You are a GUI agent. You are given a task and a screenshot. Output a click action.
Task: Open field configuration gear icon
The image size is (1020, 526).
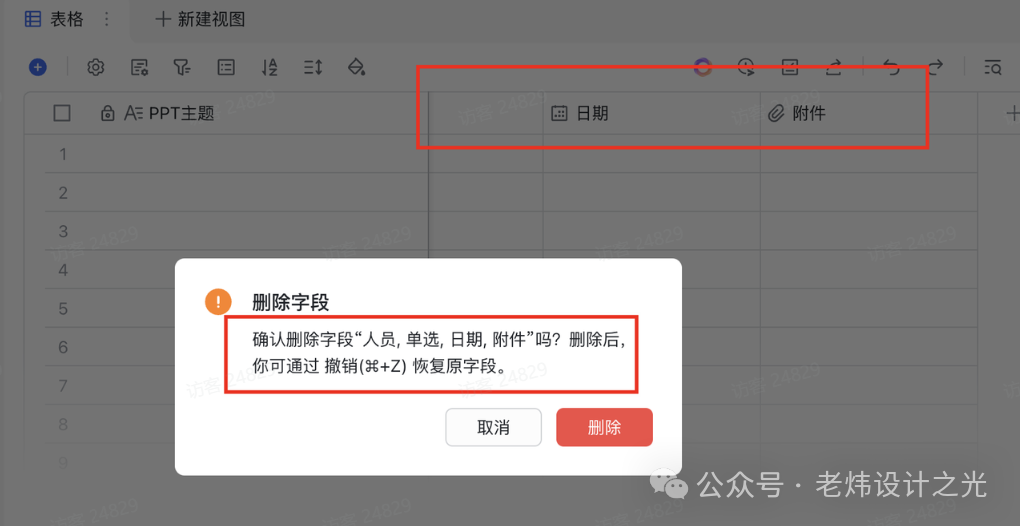96,66
